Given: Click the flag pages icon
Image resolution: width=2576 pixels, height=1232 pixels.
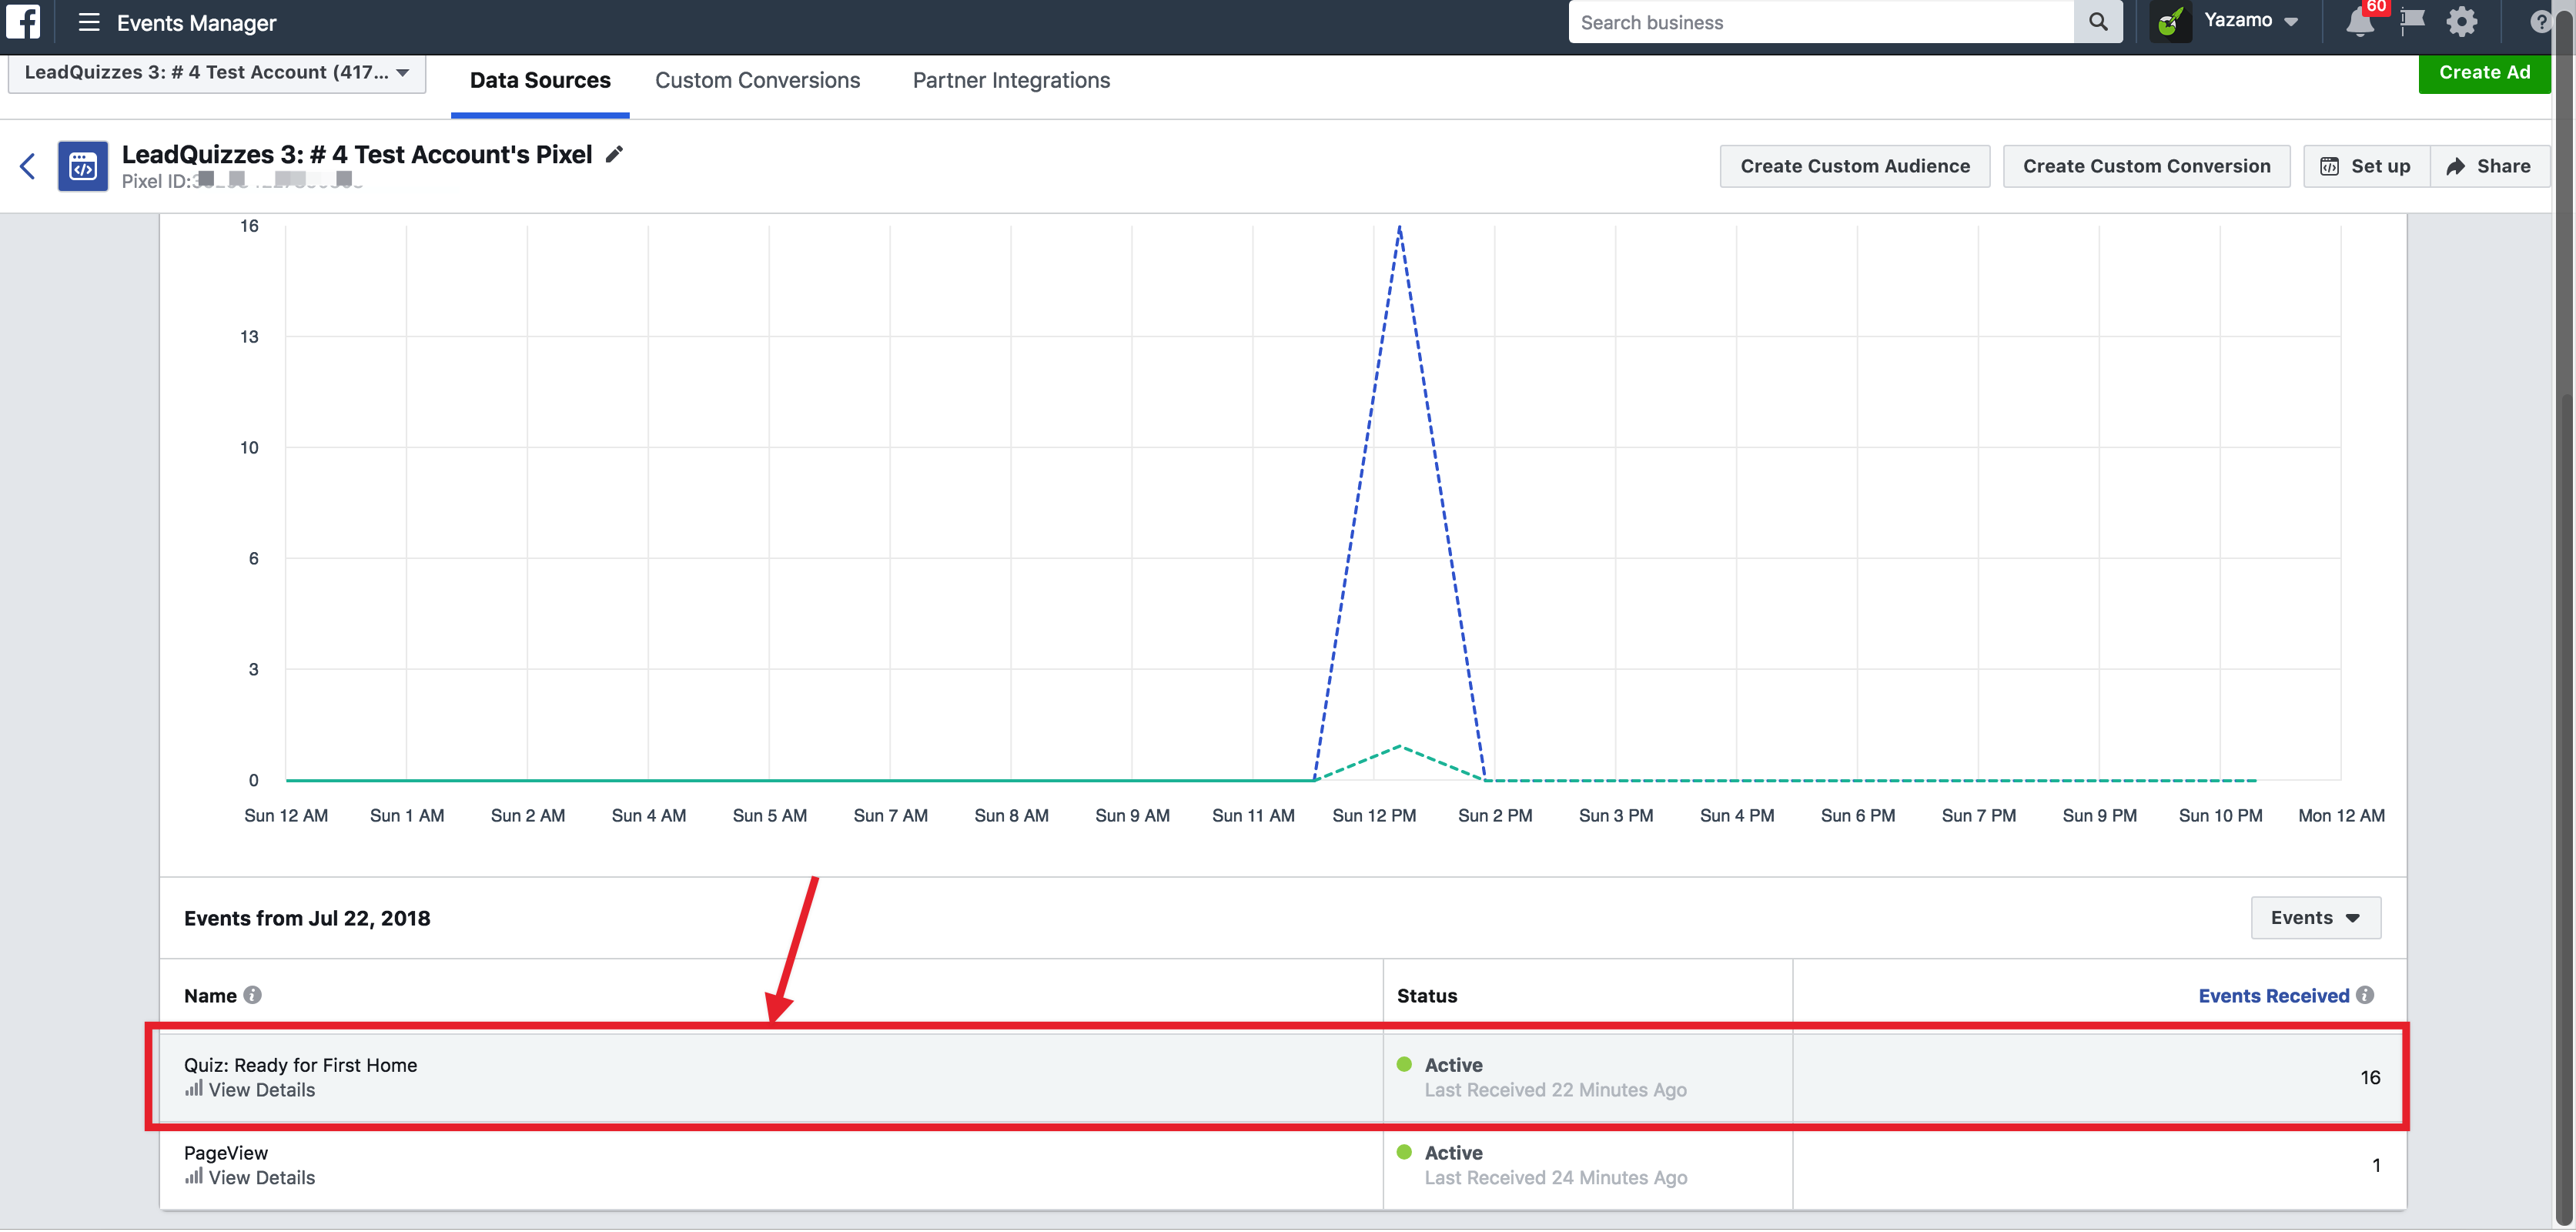Looking at the screenshot, I should click(2412, 20).
